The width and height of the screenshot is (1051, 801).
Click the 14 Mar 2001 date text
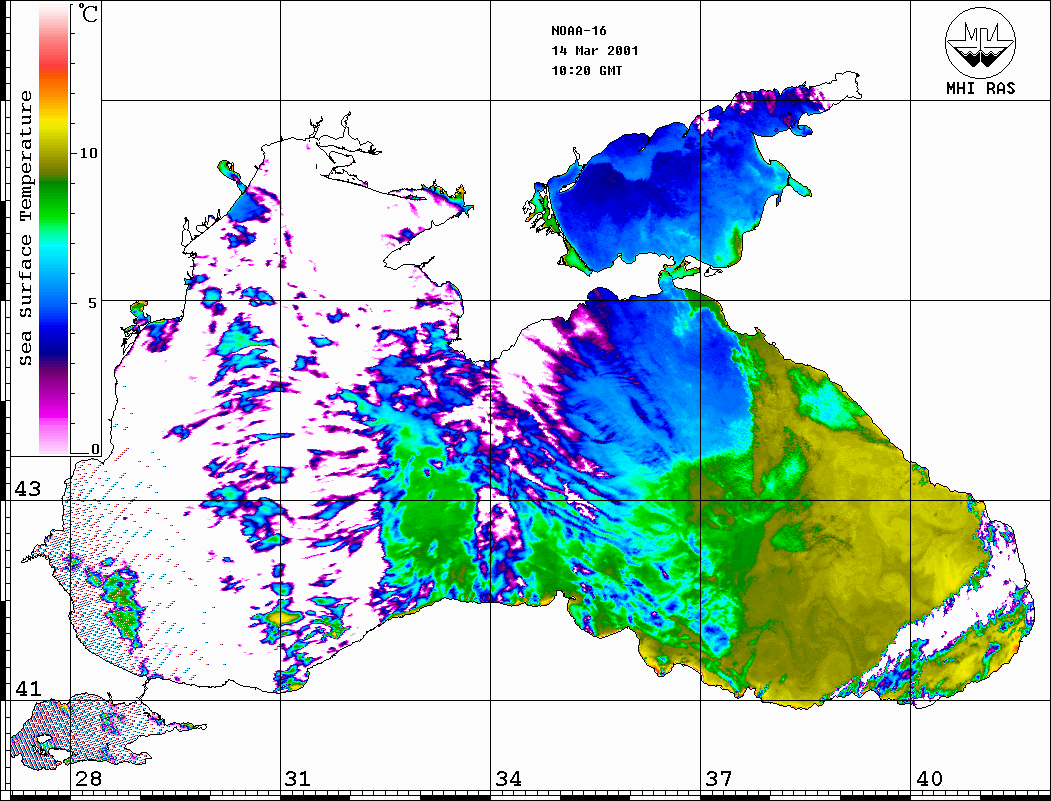(x=595, y=50)
